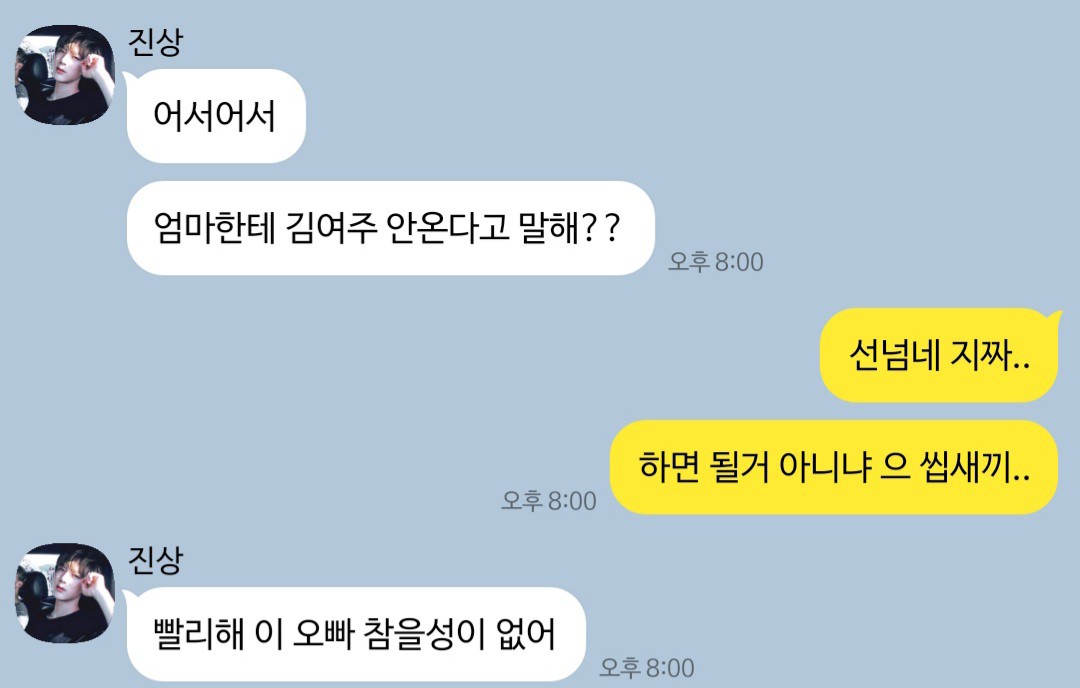The width and height of the screenshot is (1080, 688).
Task: Select the 어서어서 message bubble
Action: point(216,116)
